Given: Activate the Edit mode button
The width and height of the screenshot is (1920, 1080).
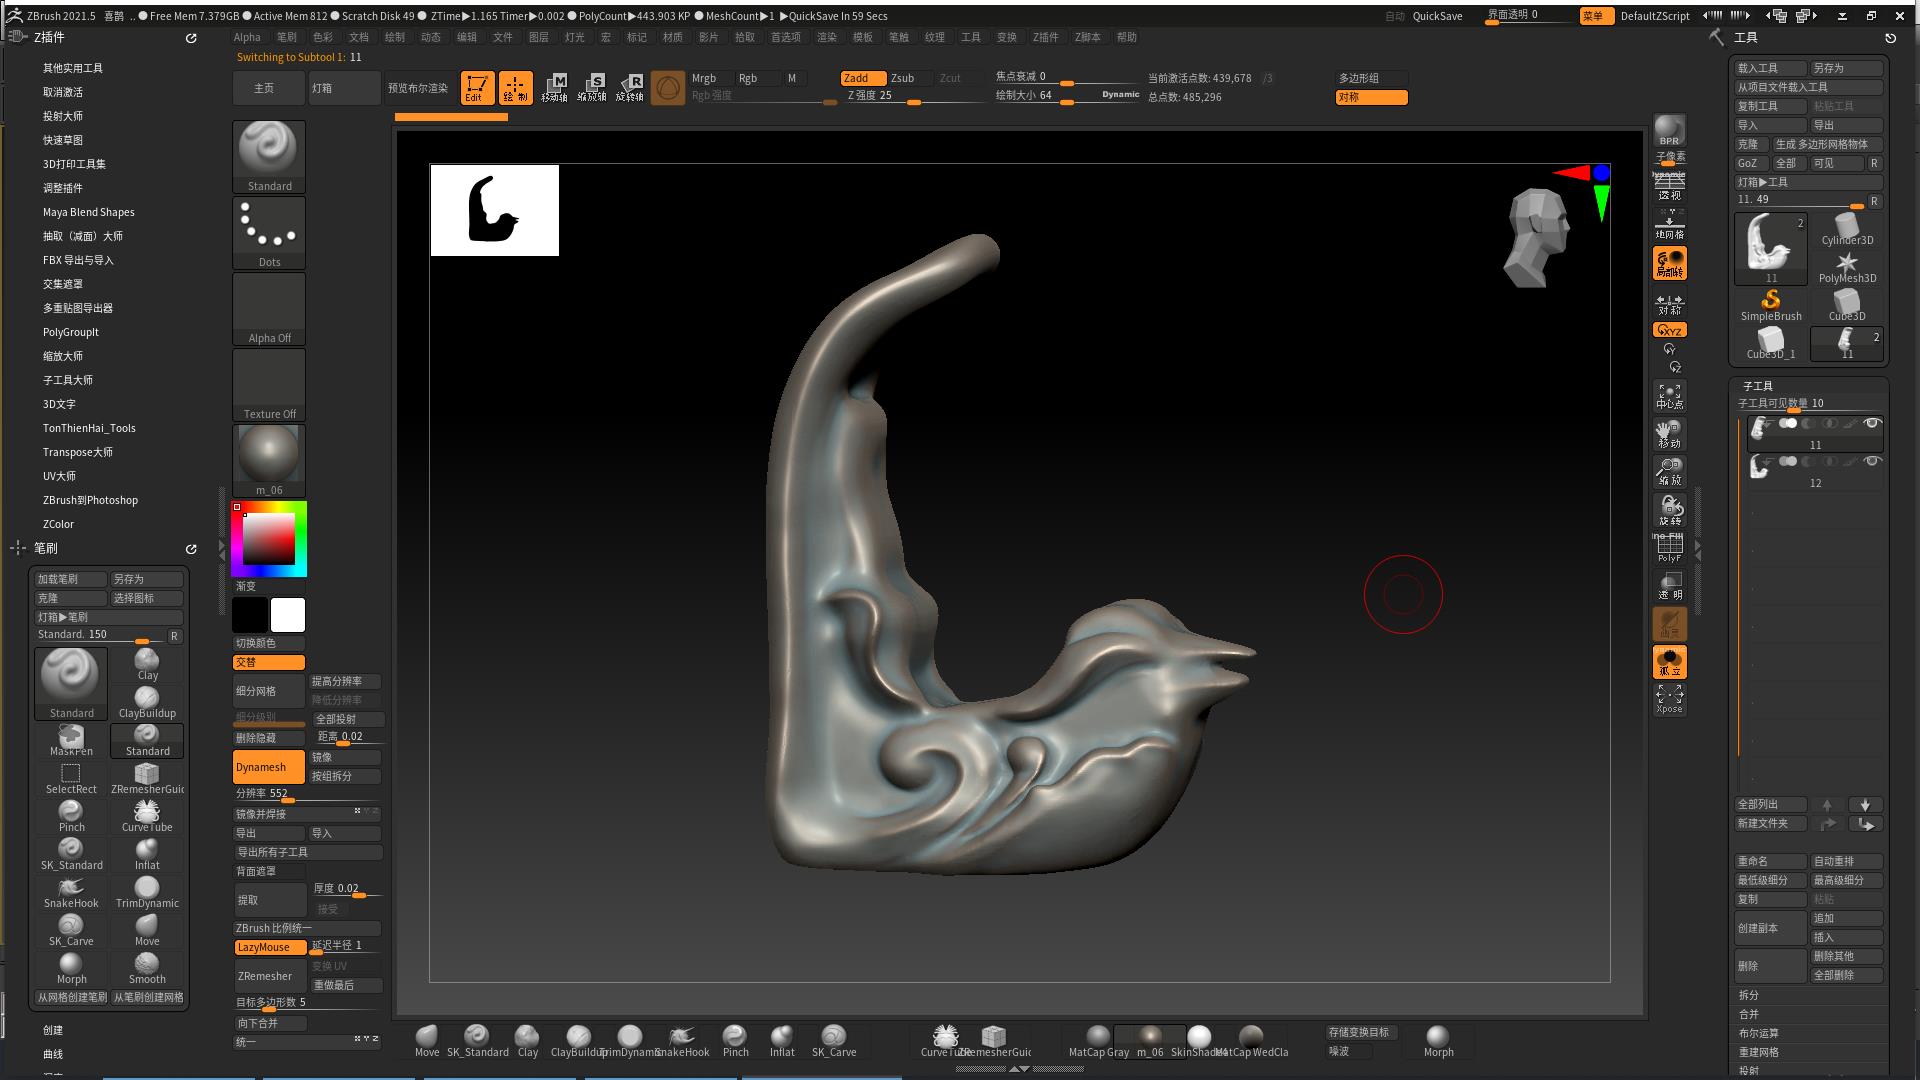Looking at the screenshot, I should (x=477, y=88).
